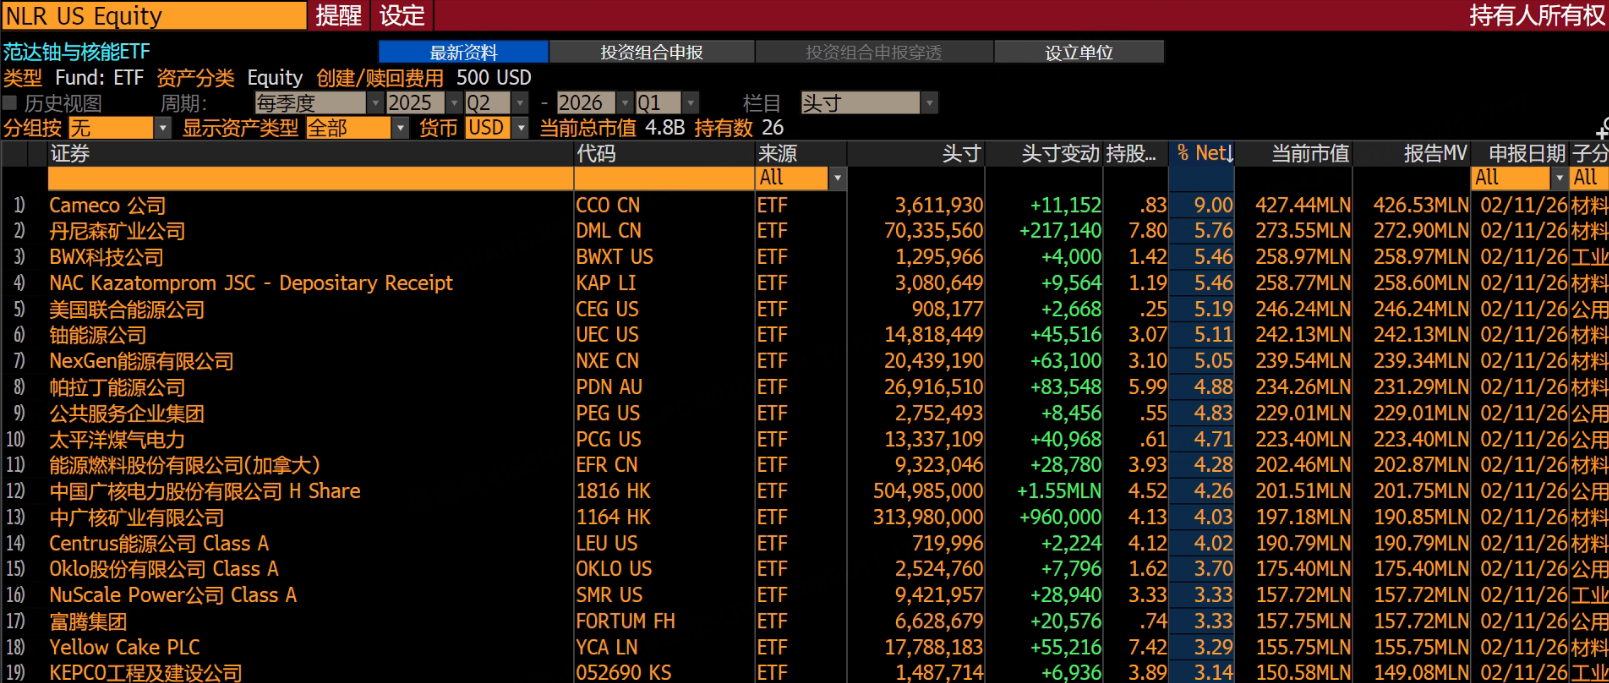This screenshot has width=1609, height=683.
Task: Expand the 来源 All filter dropdown
Action: [x=837, y=178]
